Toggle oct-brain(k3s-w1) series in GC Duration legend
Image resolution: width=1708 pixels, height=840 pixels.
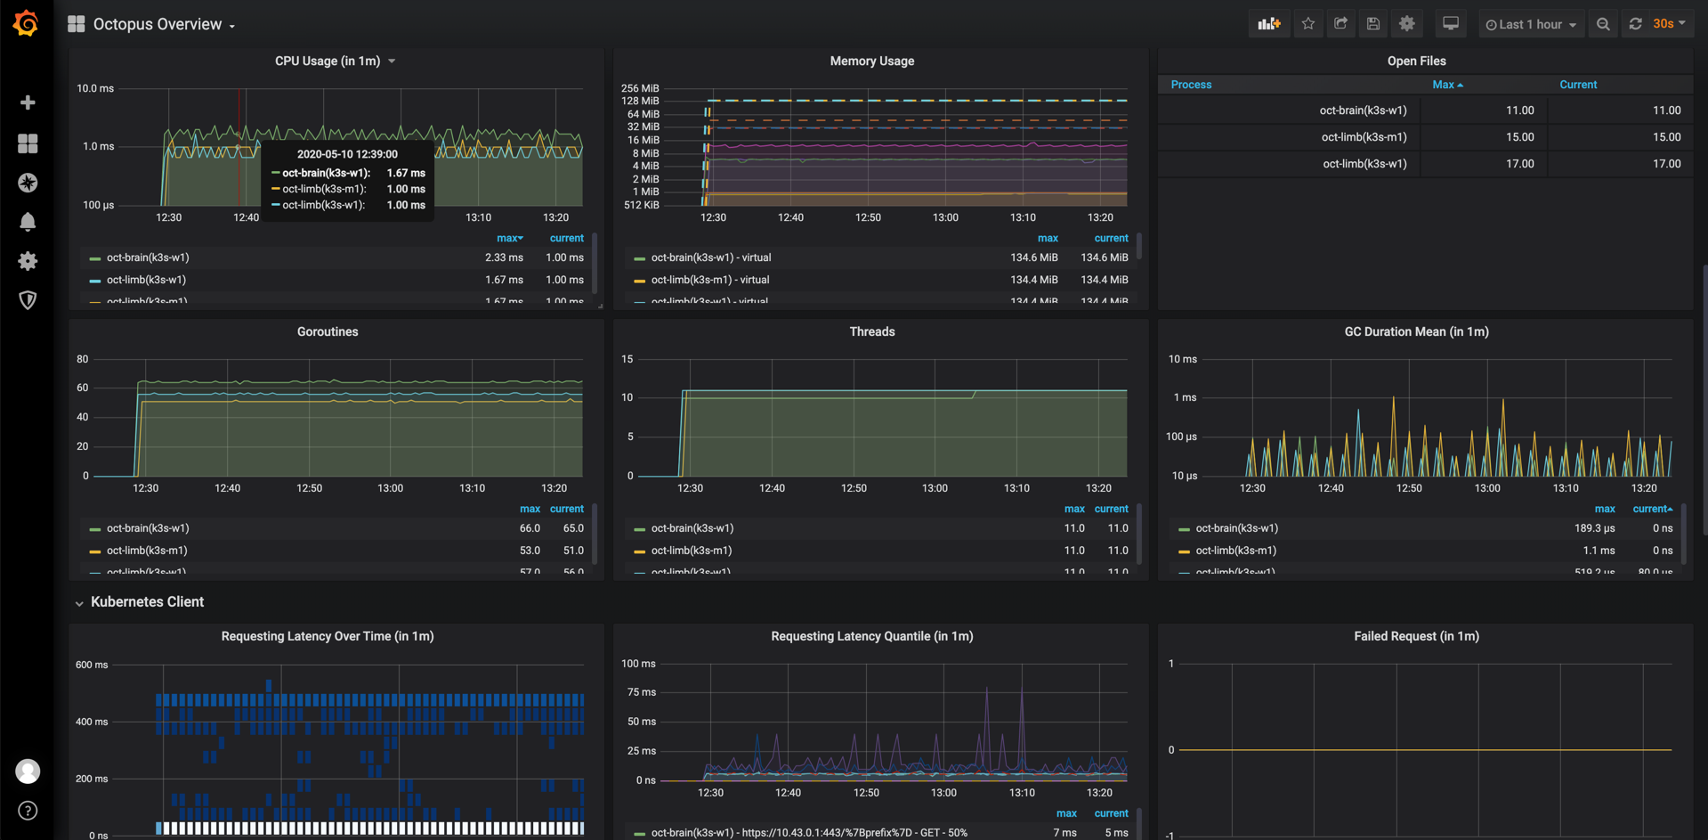(1237, 528)
